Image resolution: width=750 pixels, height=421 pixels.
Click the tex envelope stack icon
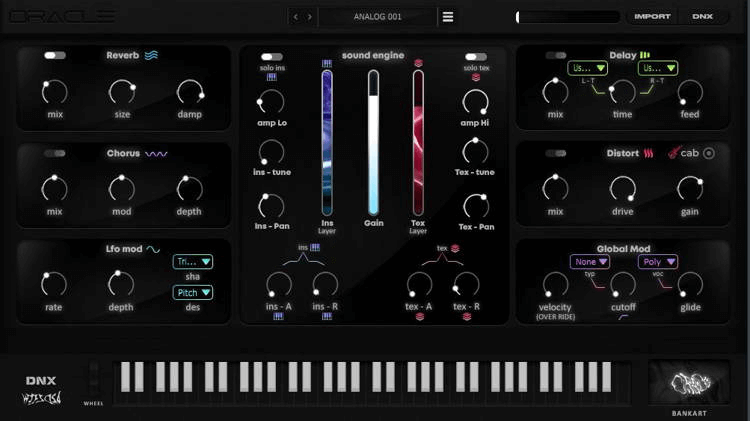pyautogui.click(x=455, y=248)
